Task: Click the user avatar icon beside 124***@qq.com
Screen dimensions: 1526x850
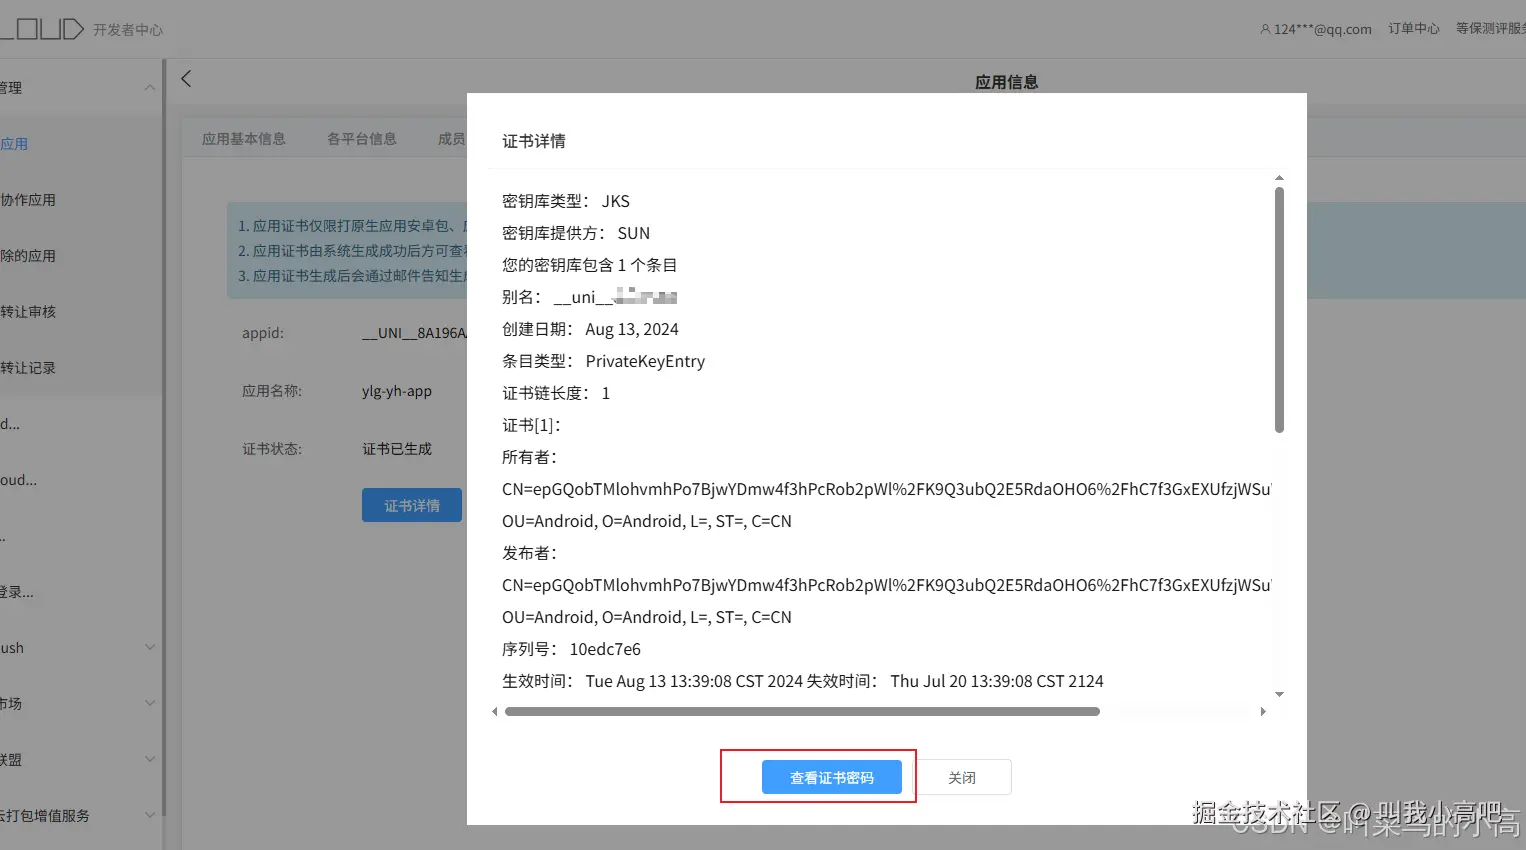Action: [x=1265, y=29]
